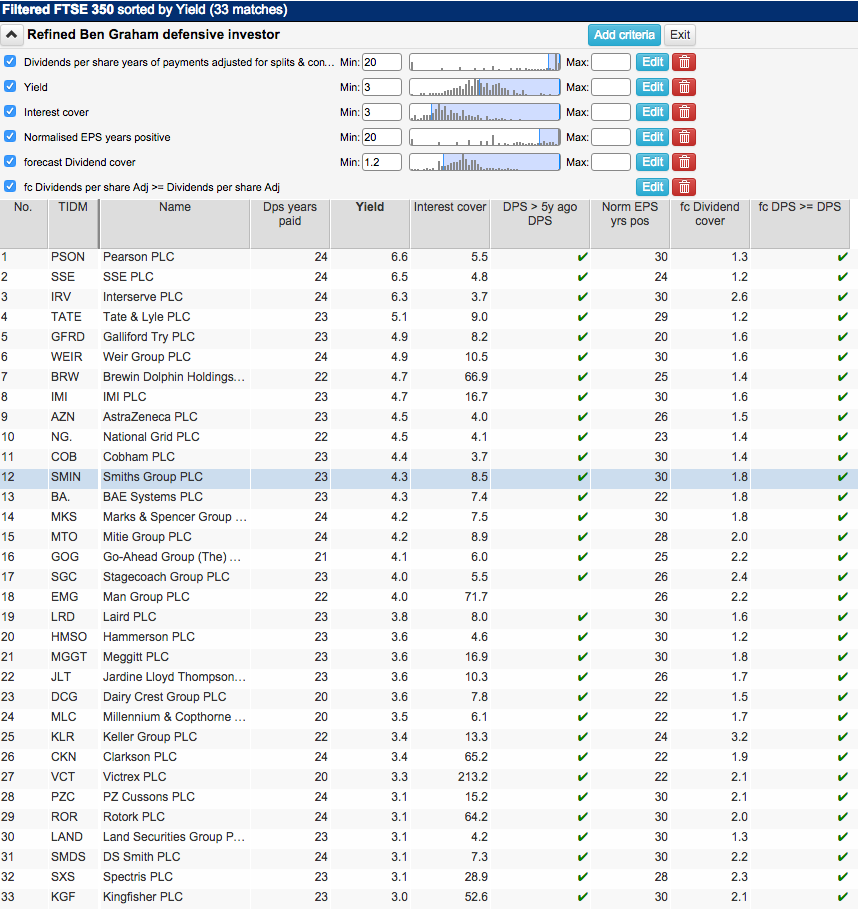Focus the Yield Min input field
The height and width of the screenshot is (910, 858).
coord(381,87)
